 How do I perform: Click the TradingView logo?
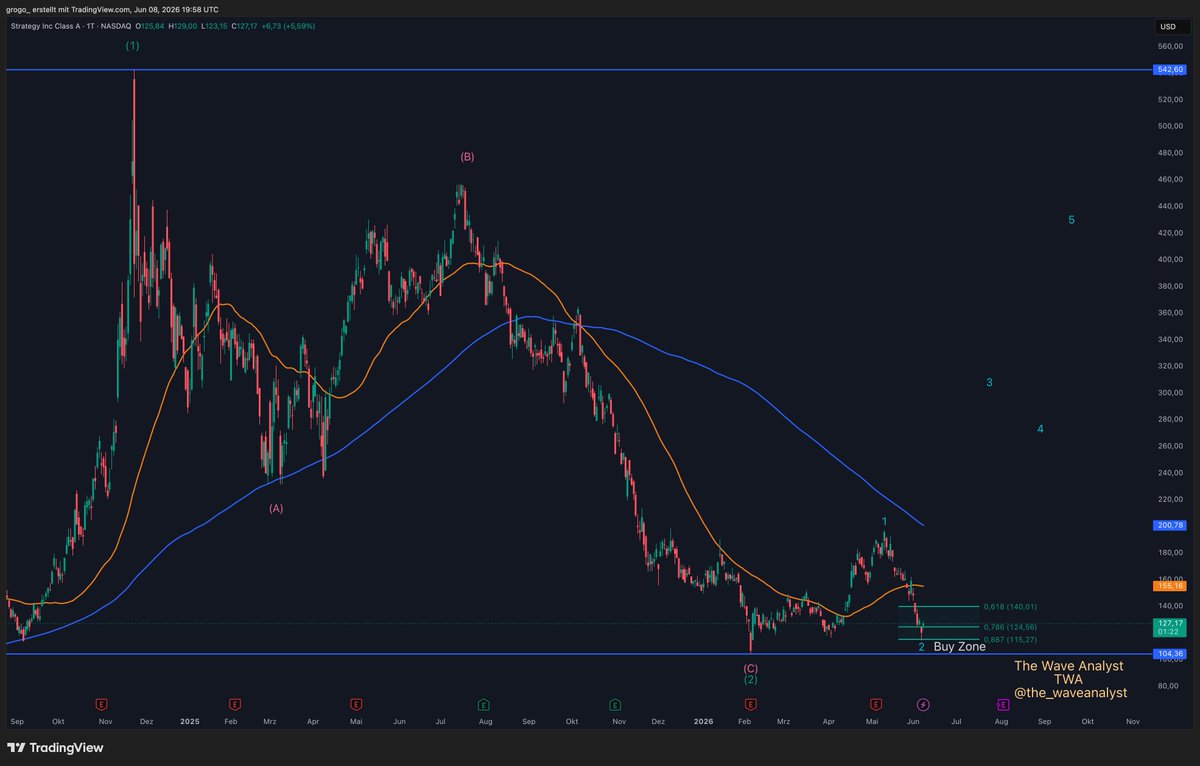click(x=55, y=747)
